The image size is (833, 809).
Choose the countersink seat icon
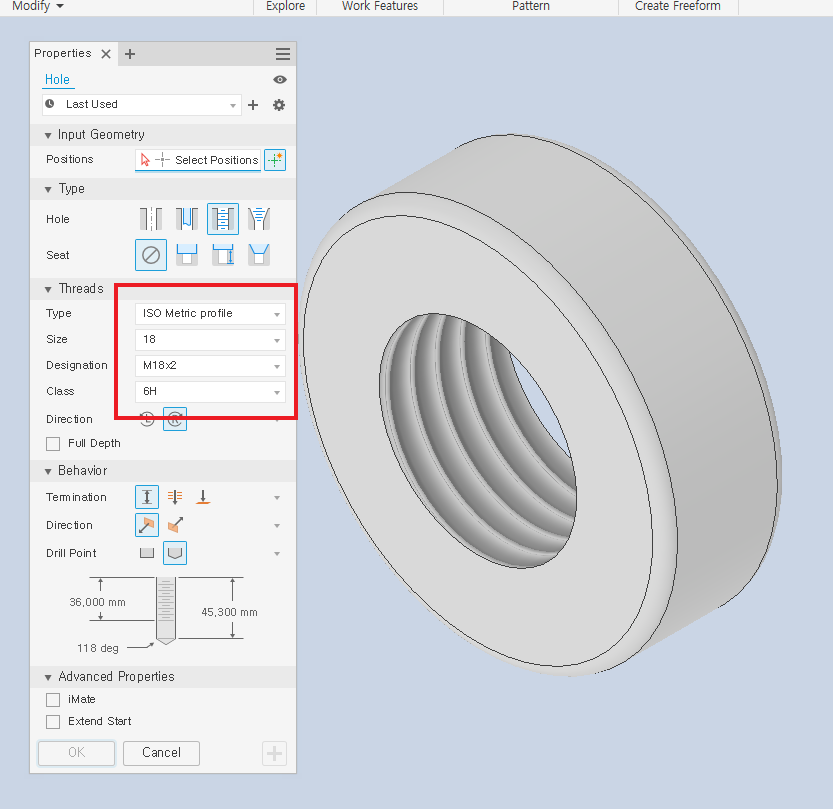(259, 255)
